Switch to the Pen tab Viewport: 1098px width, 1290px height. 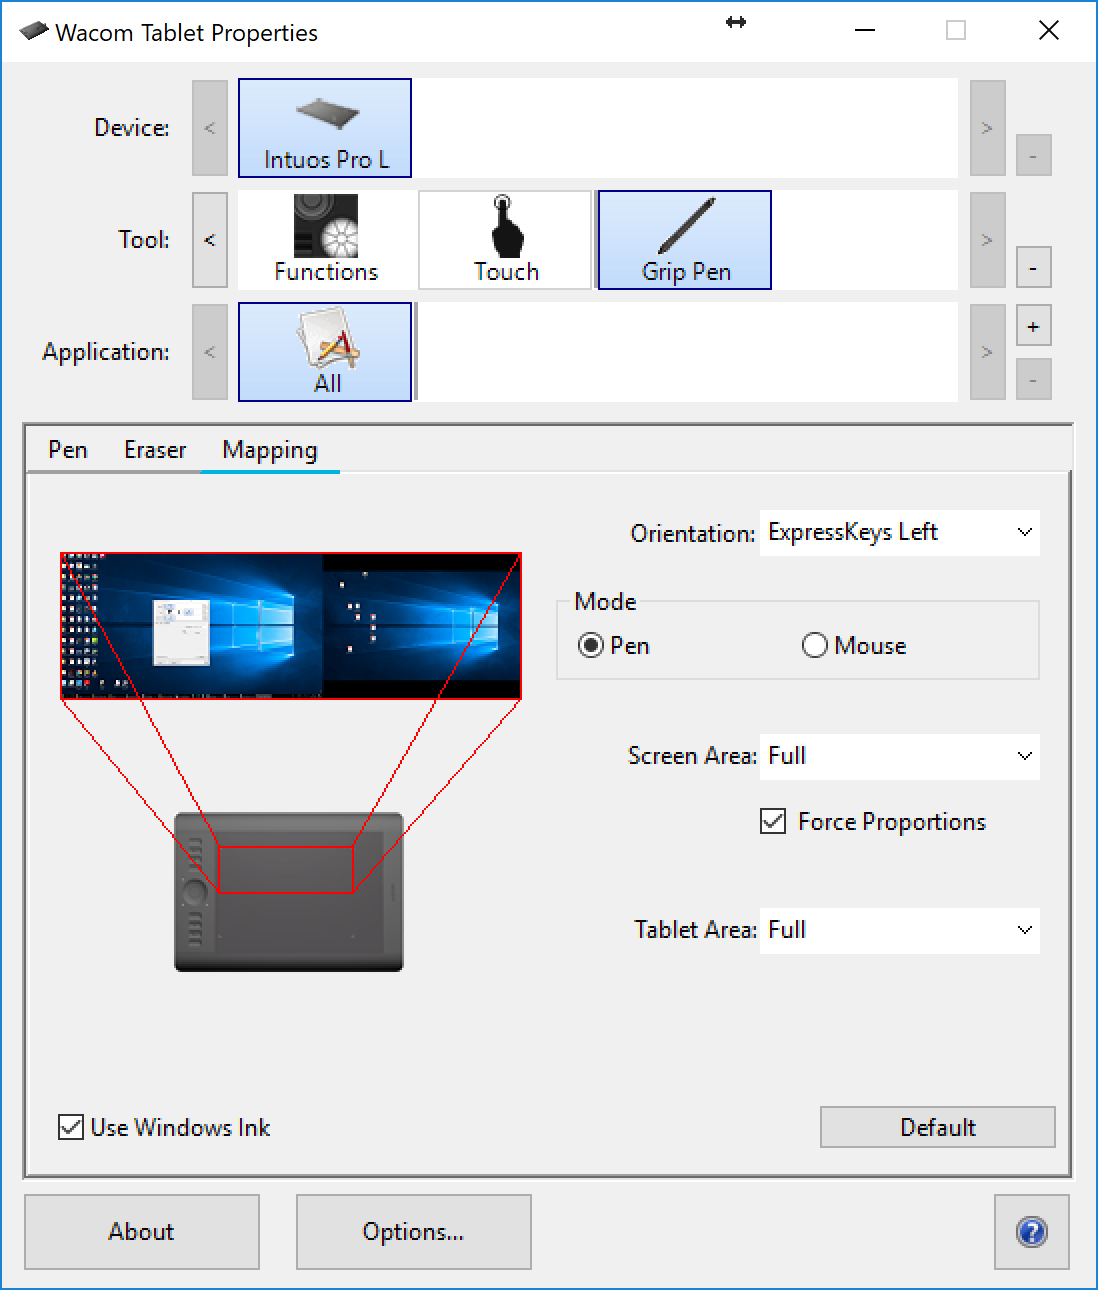[x=68, y=450]
